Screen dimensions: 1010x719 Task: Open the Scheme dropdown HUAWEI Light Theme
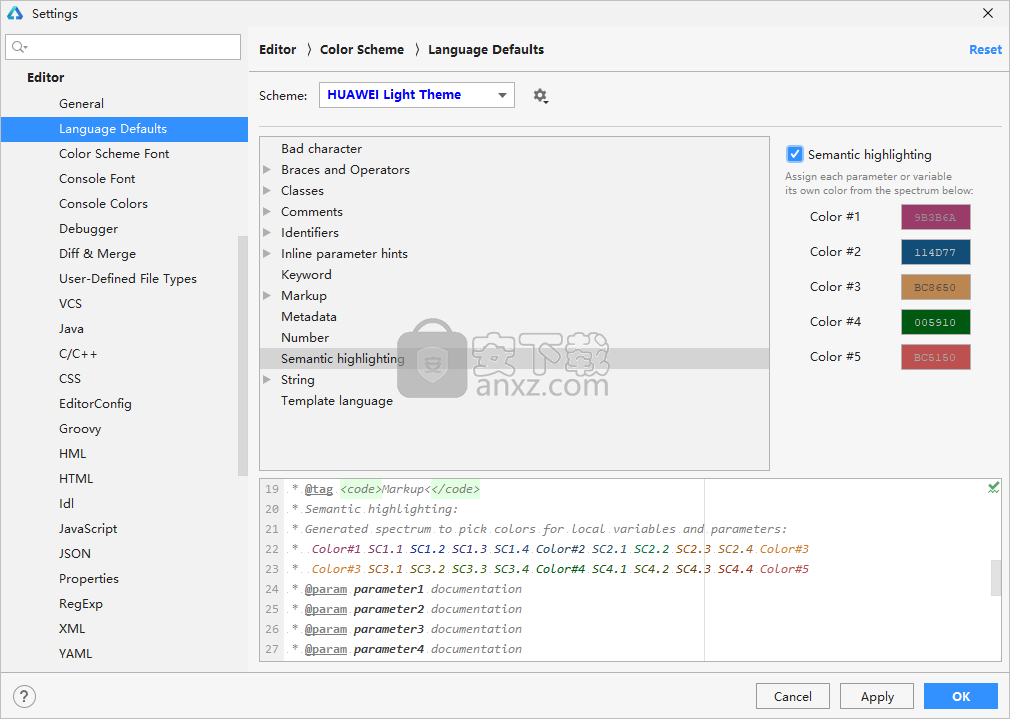tap(417, 95)
